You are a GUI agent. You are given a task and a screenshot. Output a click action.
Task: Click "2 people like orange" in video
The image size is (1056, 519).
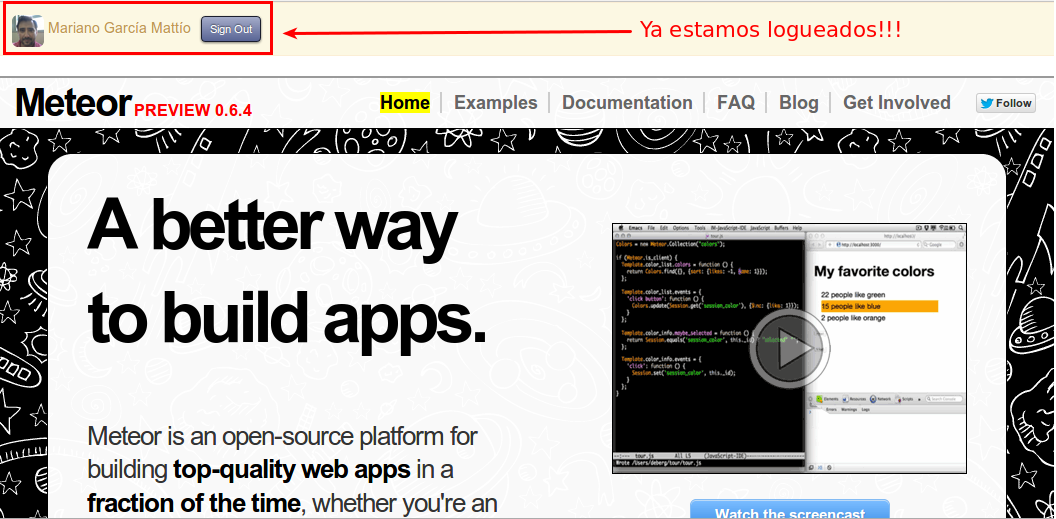click(853, 318)
